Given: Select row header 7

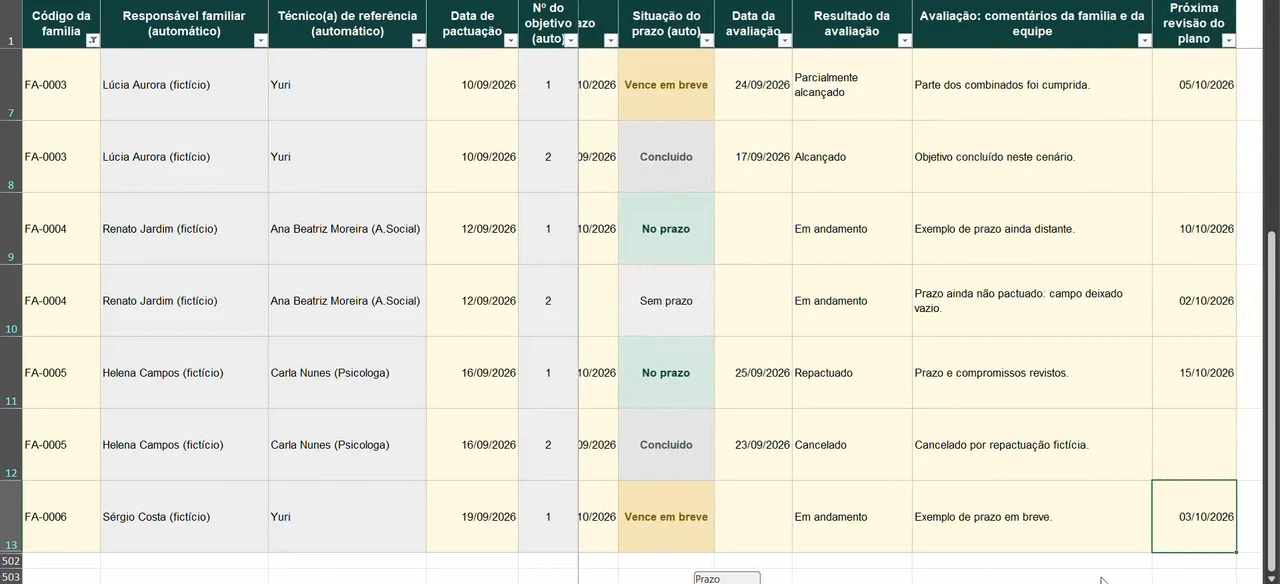Looking at the screenshot, I should pyautogui.click(x=11, y=85).
